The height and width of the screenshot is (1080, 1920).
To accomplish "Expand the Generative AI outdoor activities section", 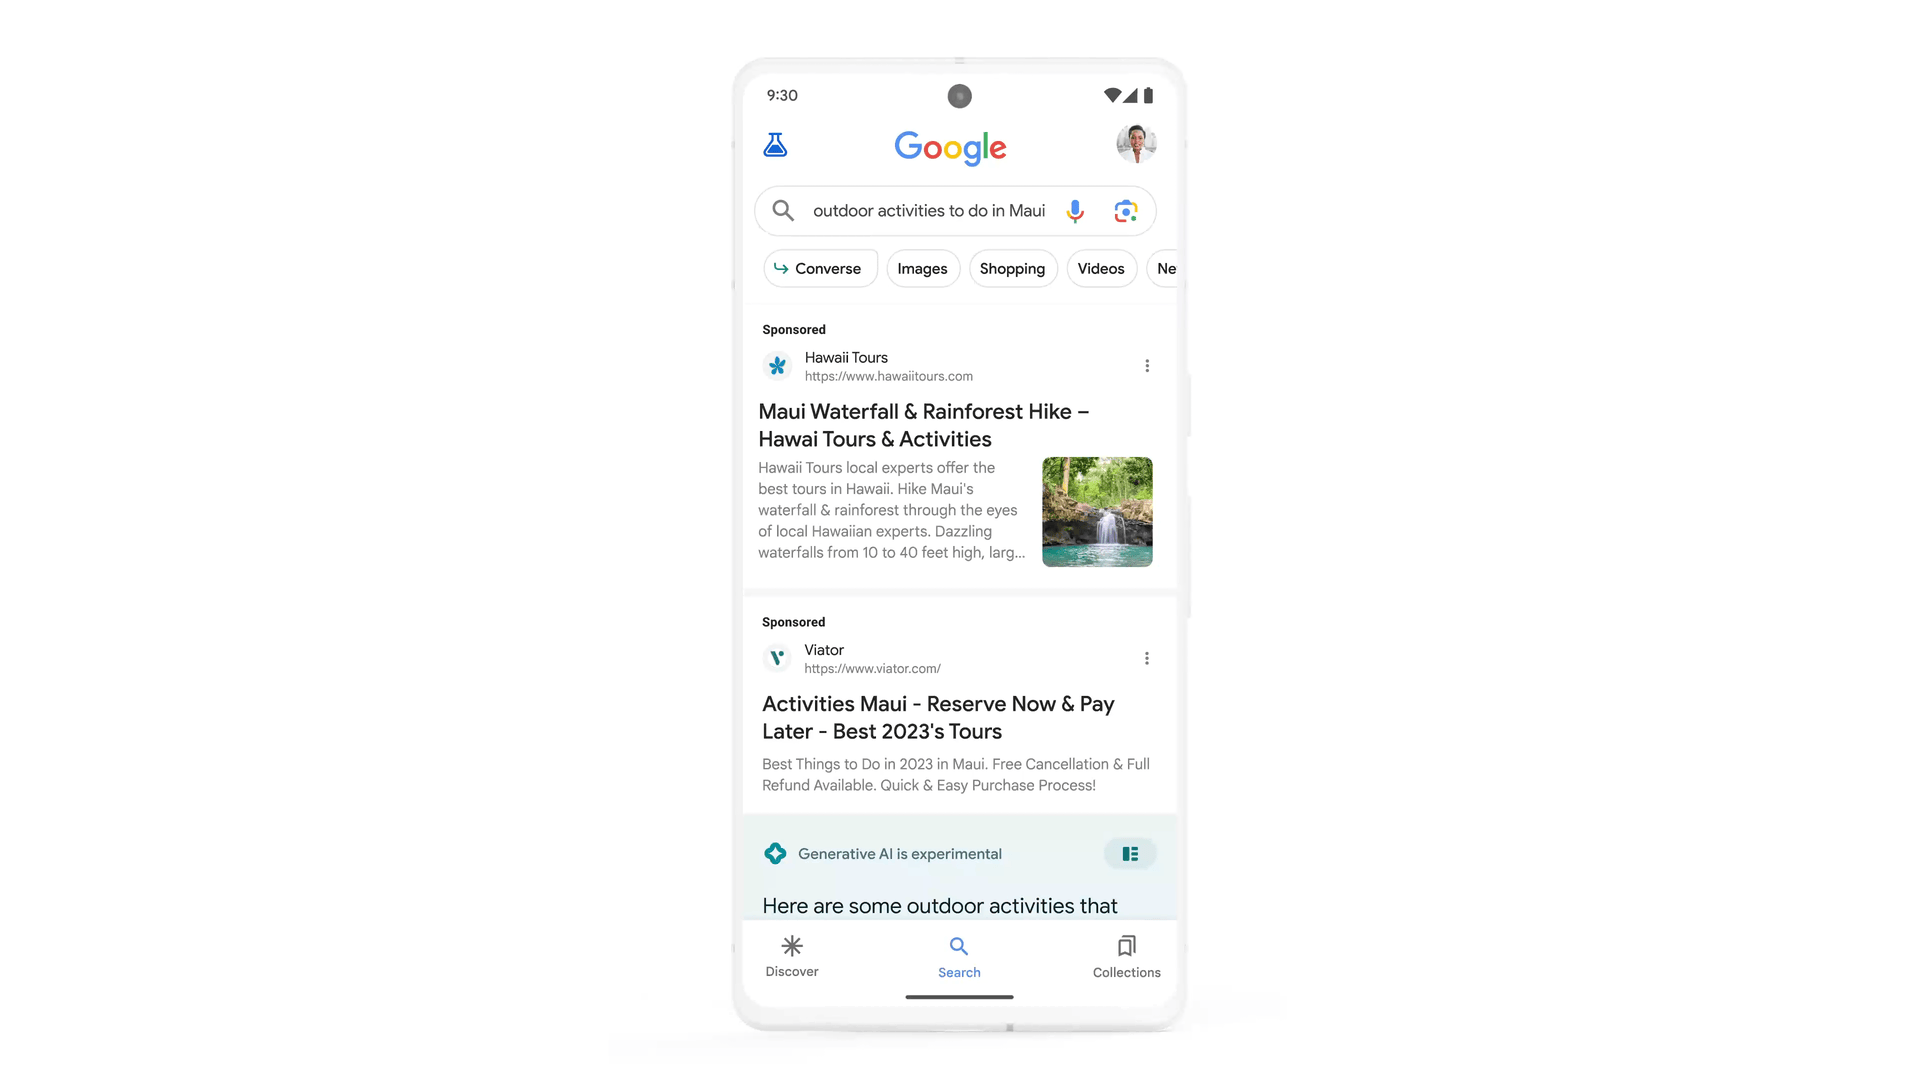I will [1129, 853].
